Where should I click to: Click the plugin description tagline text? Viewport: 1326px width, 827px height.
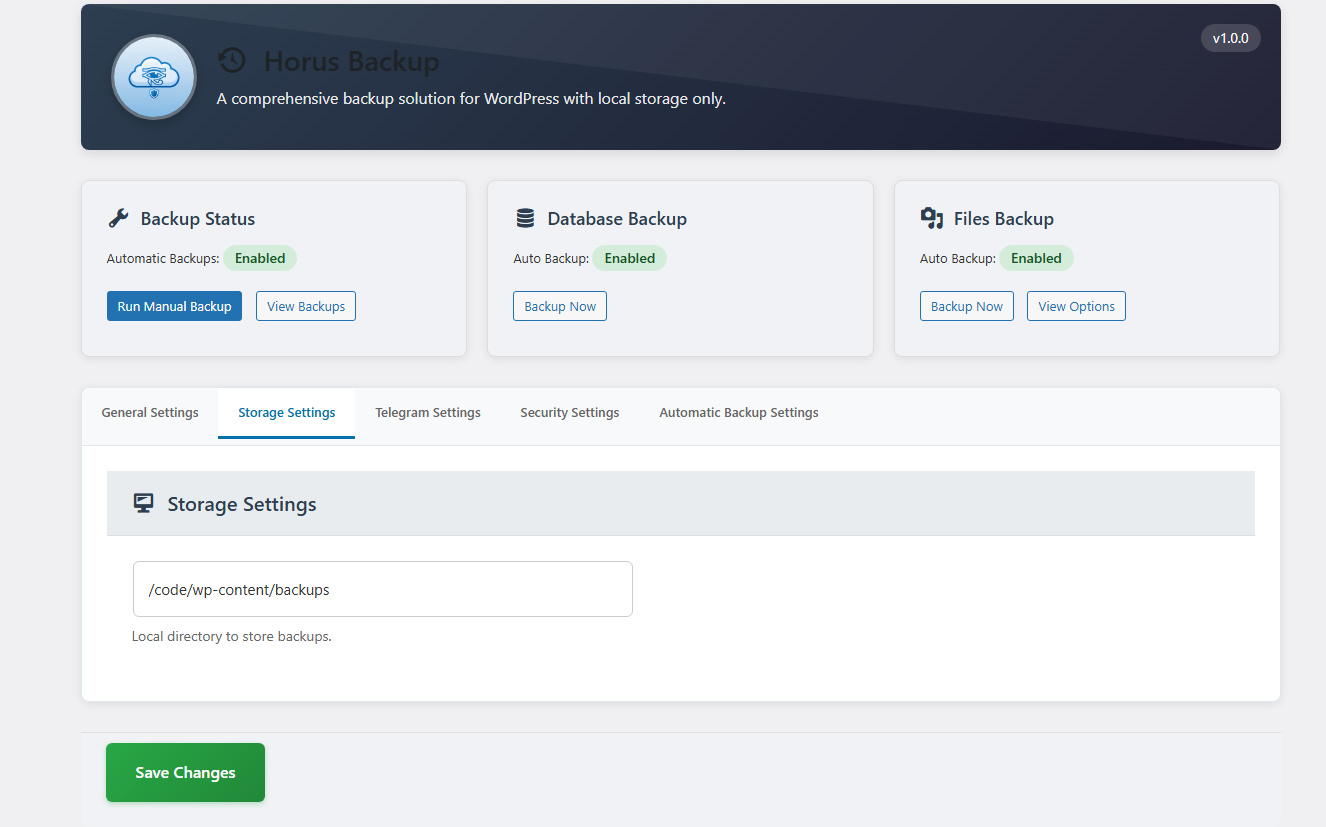[x=471, y=99]
